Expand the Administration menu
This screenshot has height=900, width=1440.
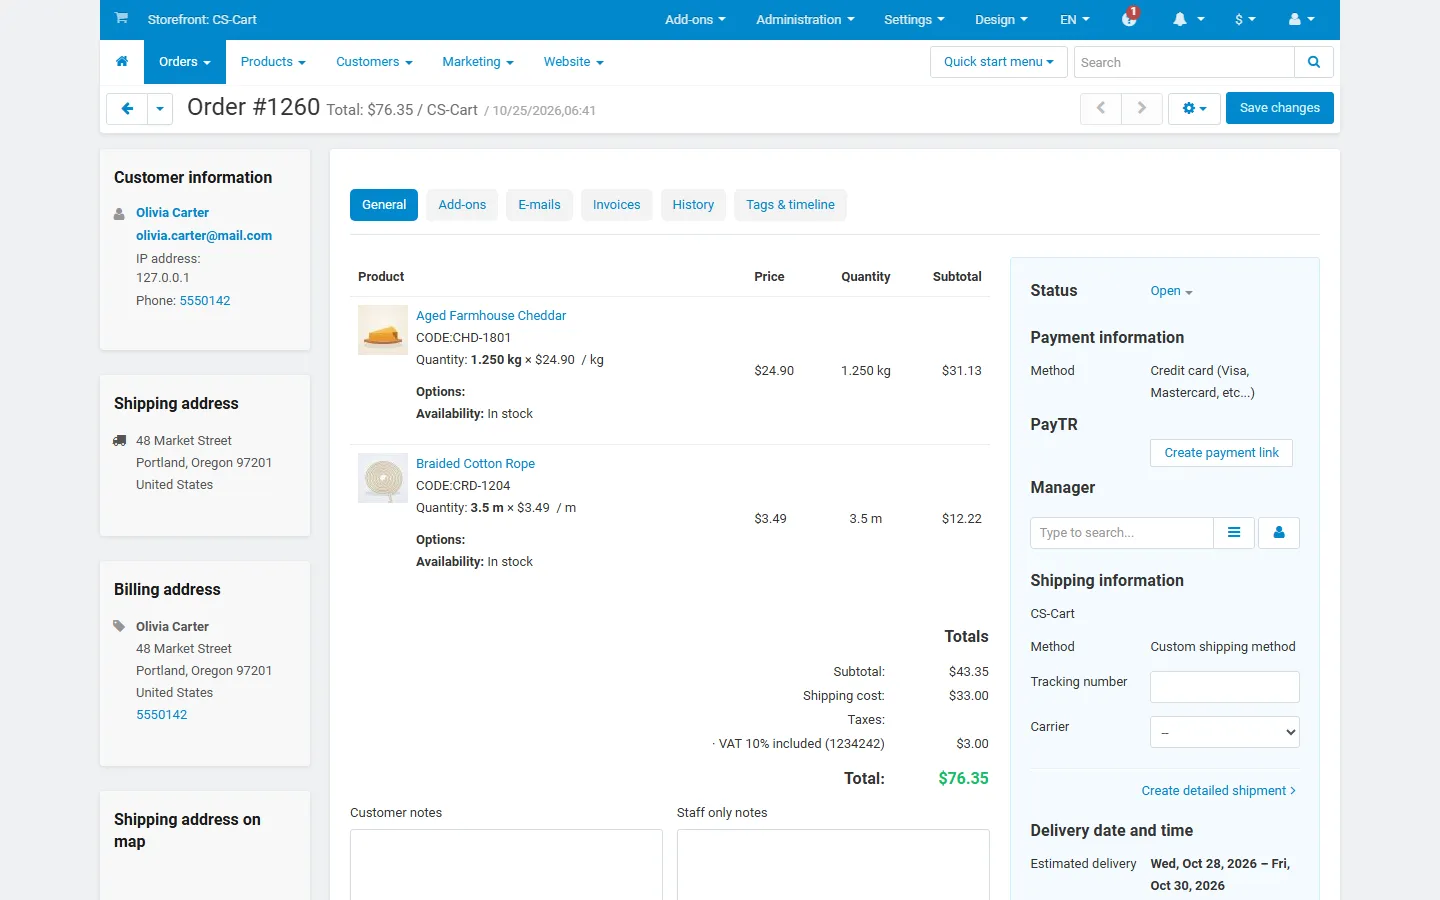(x=805, y=19)
